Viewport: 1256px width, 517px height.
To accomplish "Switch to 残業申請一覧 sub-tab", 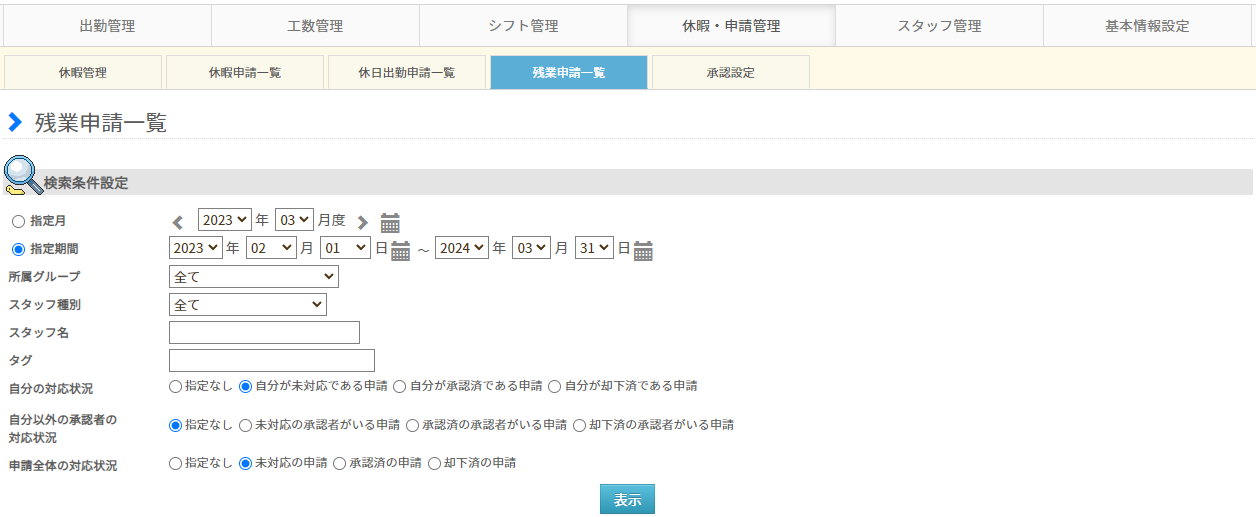I will 569,72.
